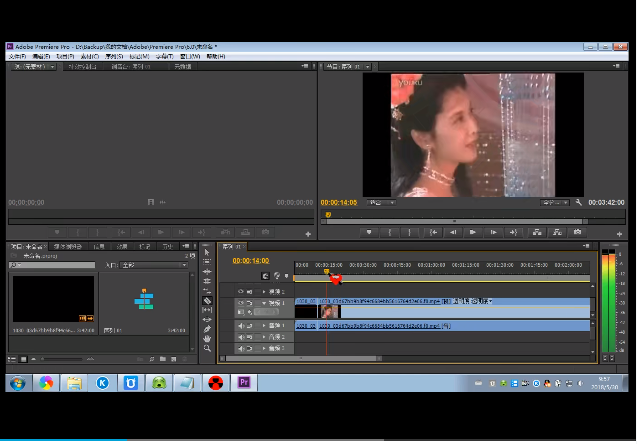This screenshot has height=444, width=637.
Task: Export frame with camera icon
Action: [577, 232]
